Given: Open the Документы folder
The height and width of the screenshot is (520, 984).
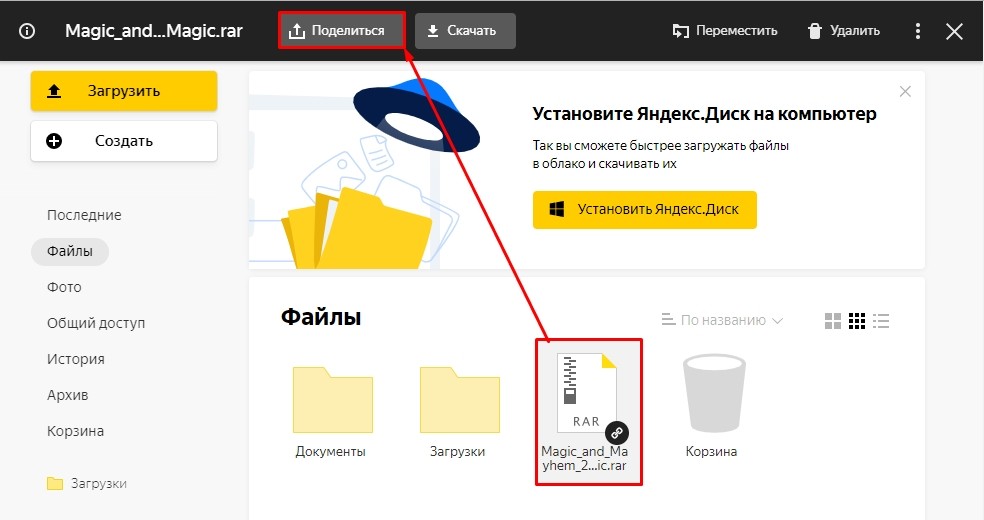Looking at the screenshot, I should pyautogui.click(x=332, y=411).
